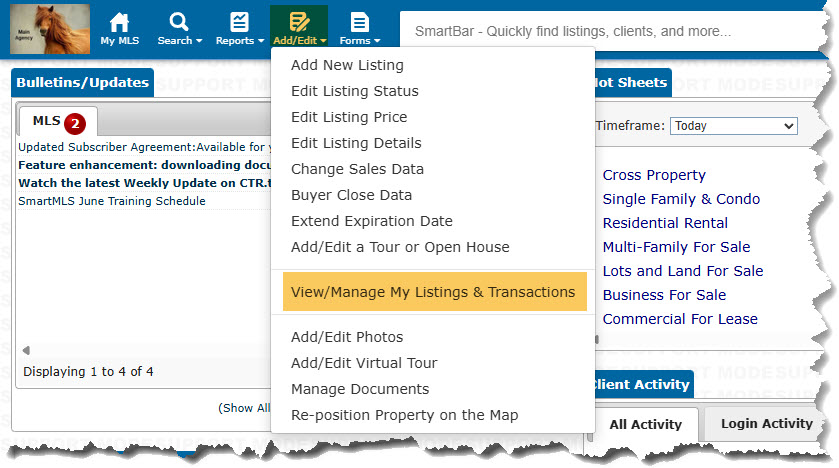839x468 pixels.
Task: Click the Client Activity panel header
Action: (643, 385)
